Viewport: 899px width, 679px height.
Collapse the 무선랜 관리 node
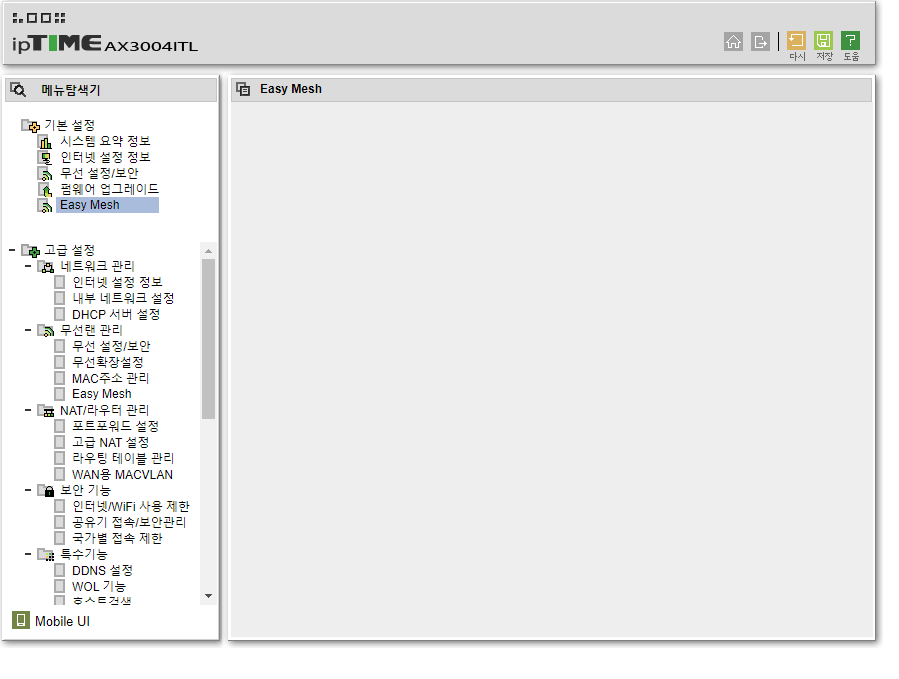coord(28,330)
